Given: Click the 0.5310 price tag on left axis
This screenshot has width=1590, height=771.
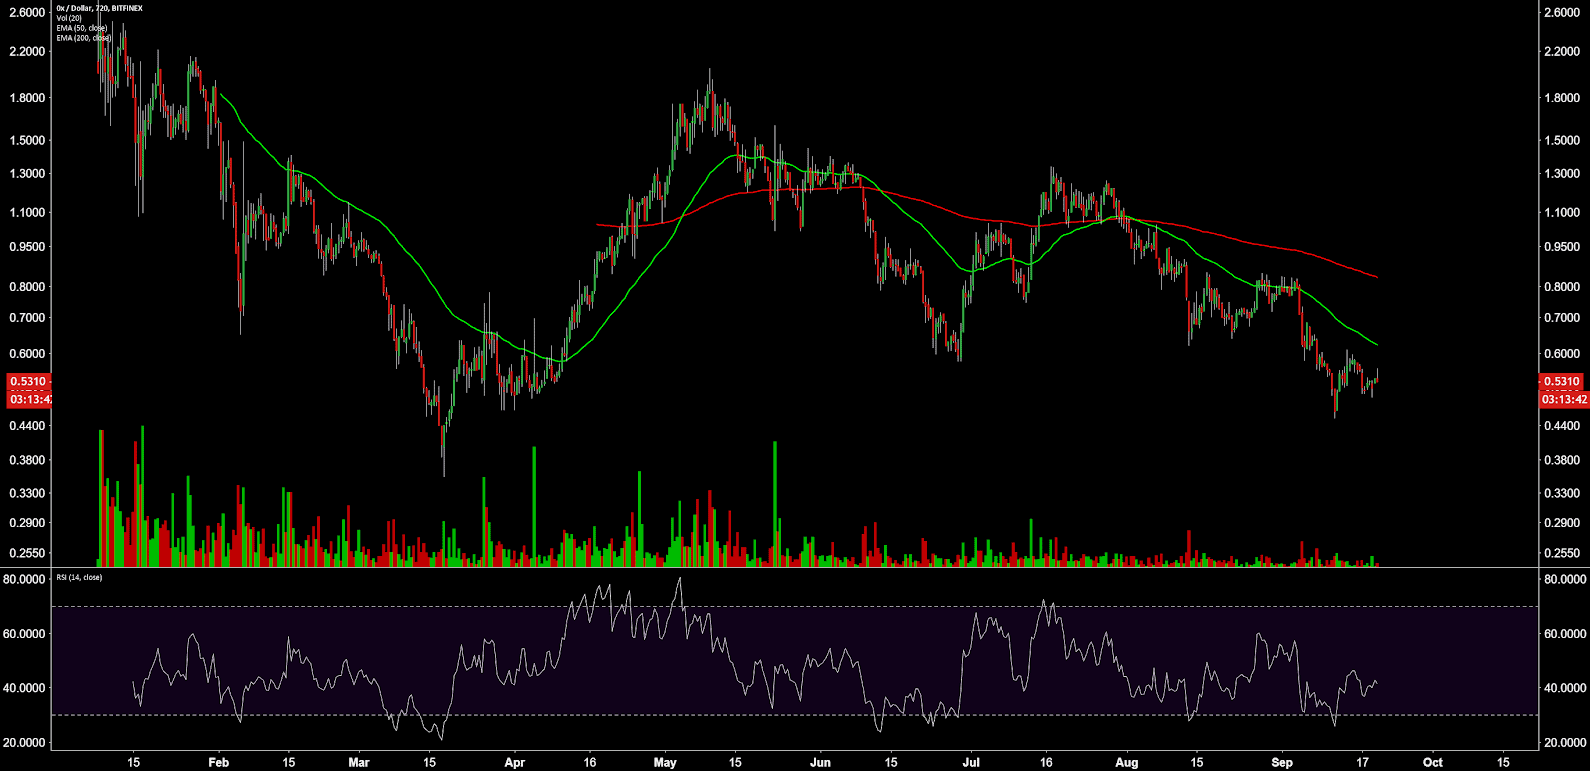Looking at the screenshot, I should pos(27,381).
